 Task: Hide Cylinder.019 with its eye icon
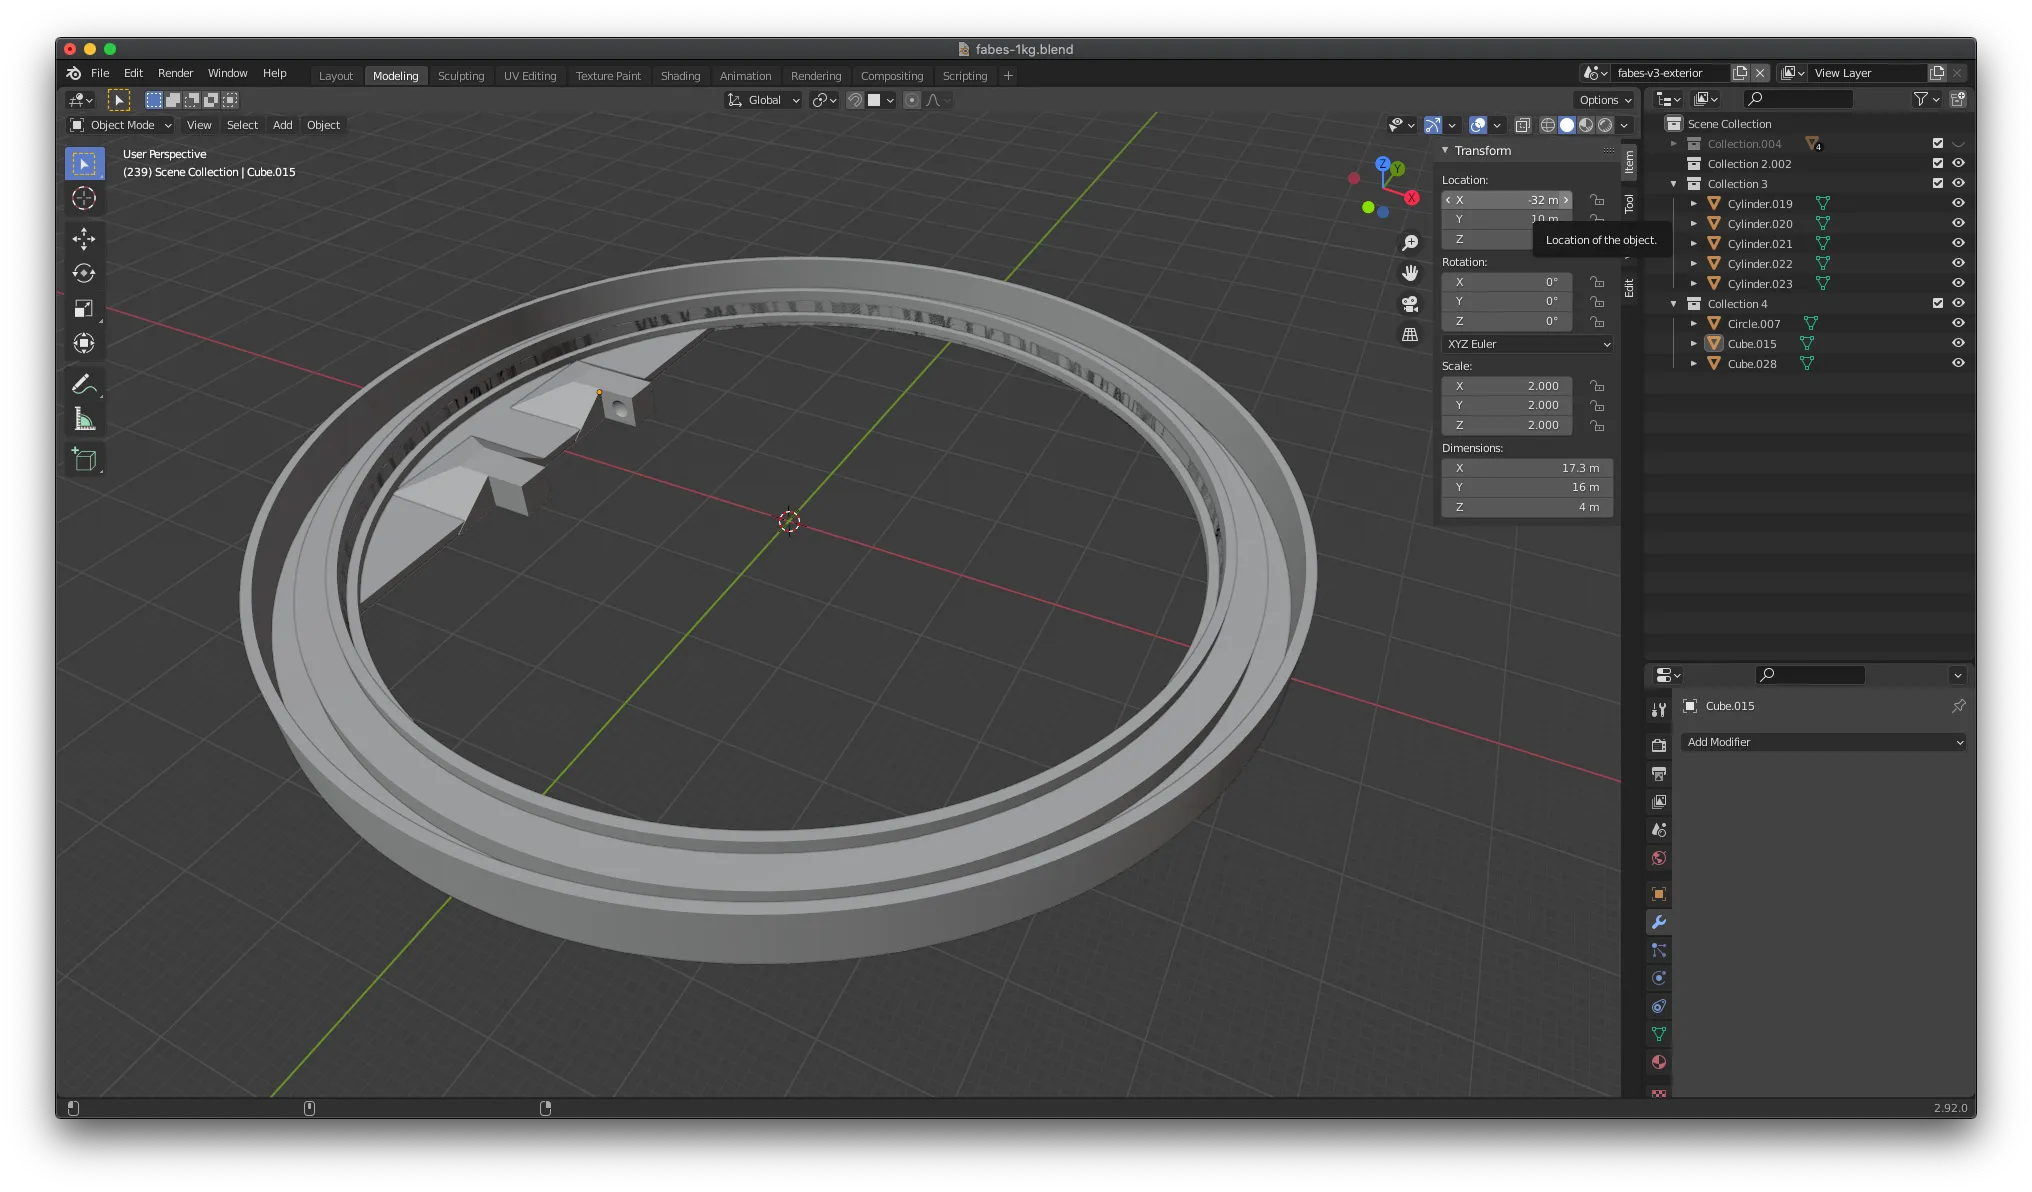click(1958, 203)
